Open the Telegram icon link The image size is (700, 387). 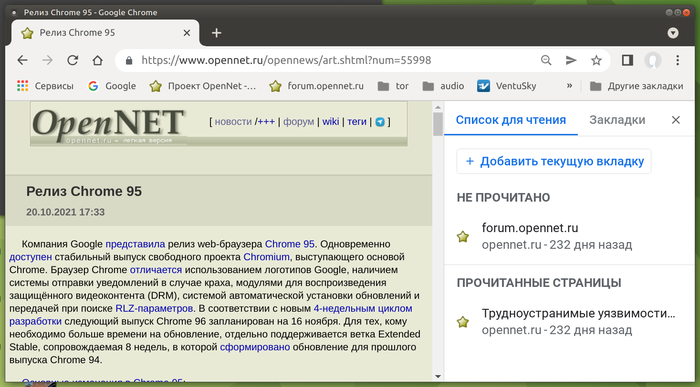380,122
